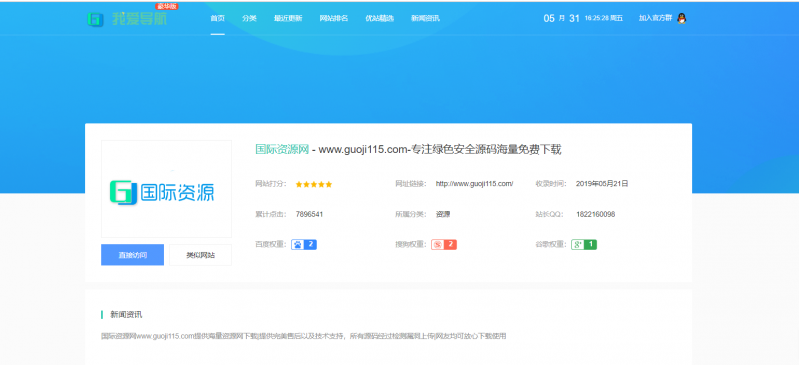
Task: Click the 我爱导航 site logo
Action: 127,19
